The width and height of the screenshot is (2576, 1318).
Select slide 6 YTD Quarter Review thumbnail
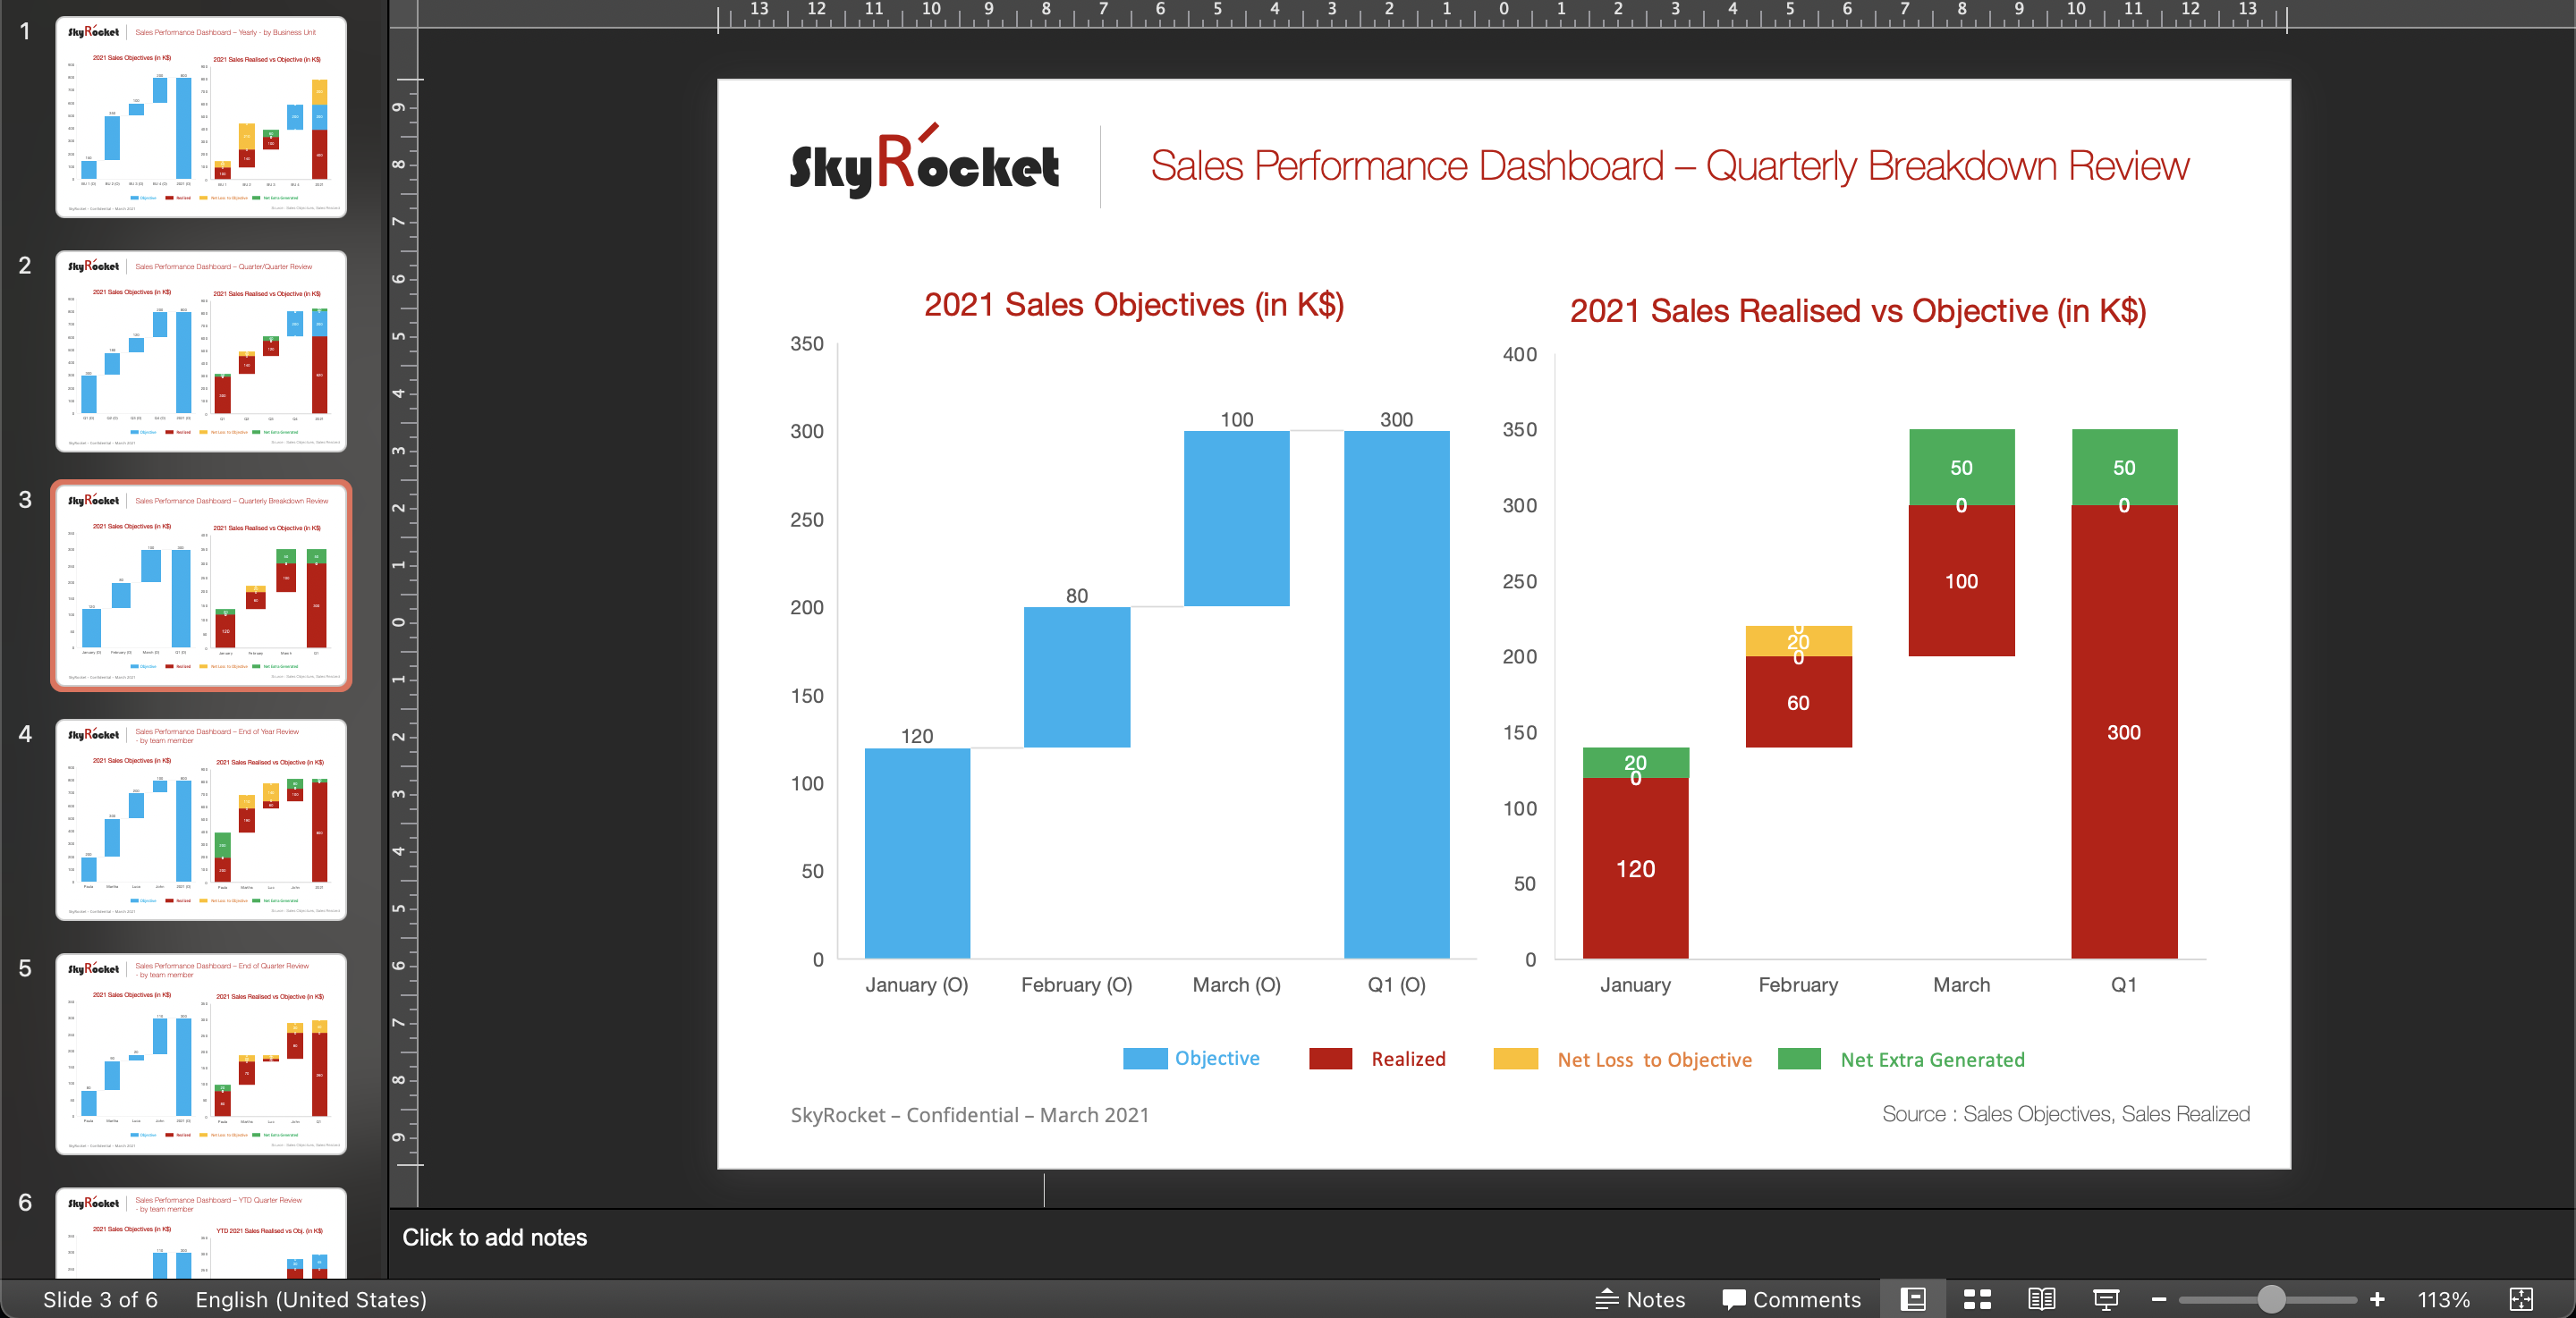[201, 1233]
